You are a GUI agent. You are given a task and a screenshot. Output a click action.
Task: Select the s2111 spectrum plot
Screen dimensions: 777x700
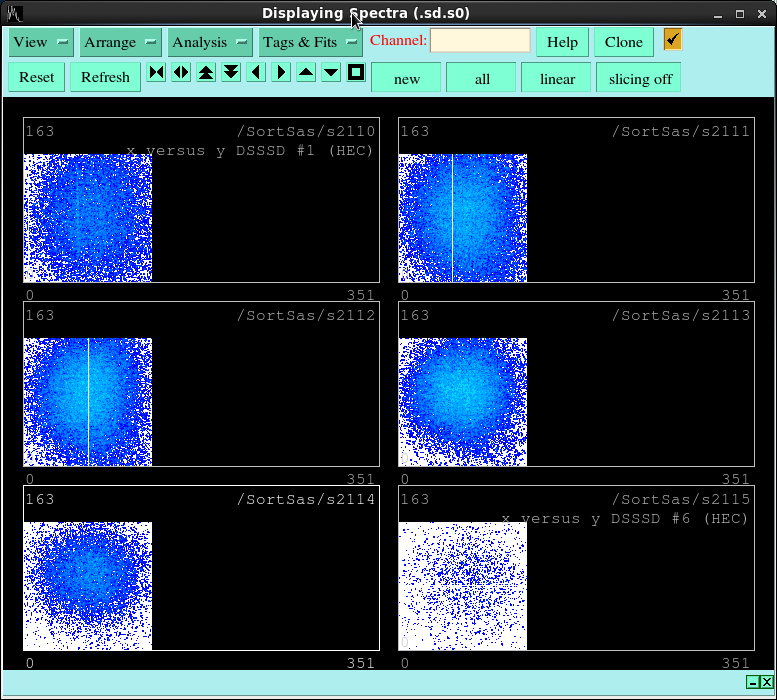click(576, 200)
